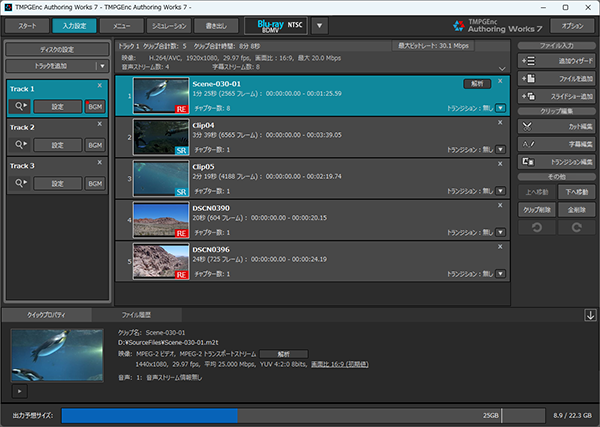Select the Clip04 diver thumbnail

161,137
